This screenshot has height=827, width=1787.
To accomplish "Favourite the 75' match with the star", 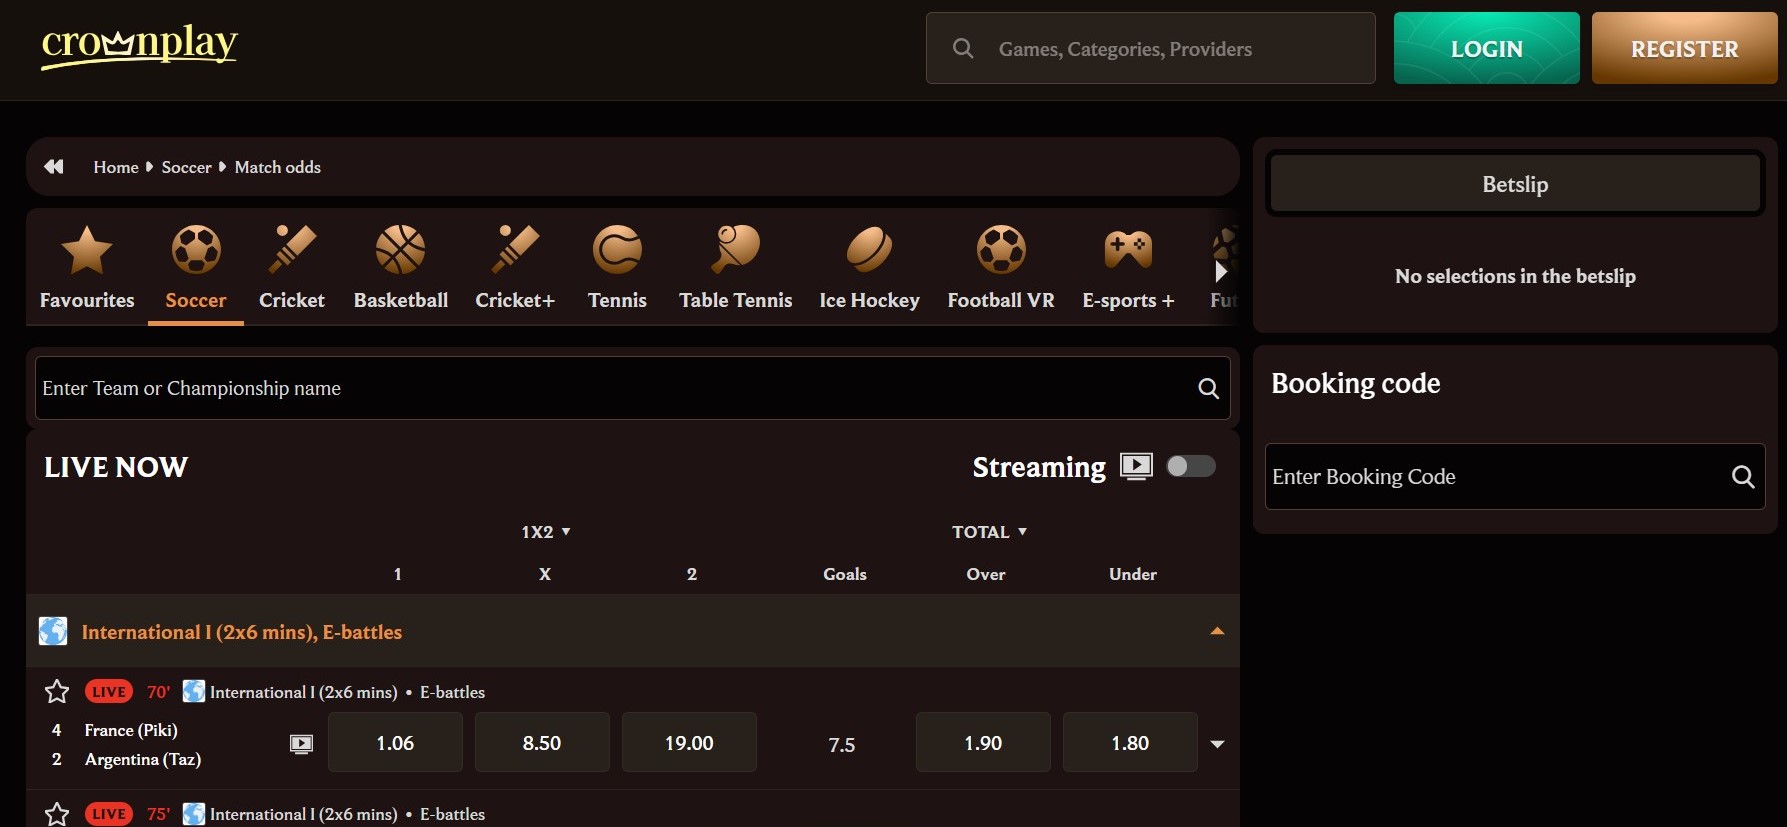I will click(57, 814).
